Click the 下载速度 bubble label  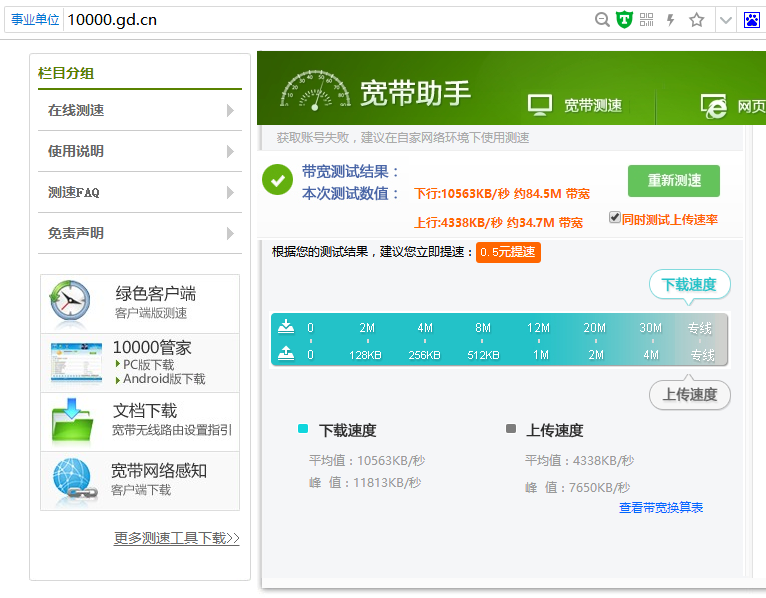pos(689,284)
